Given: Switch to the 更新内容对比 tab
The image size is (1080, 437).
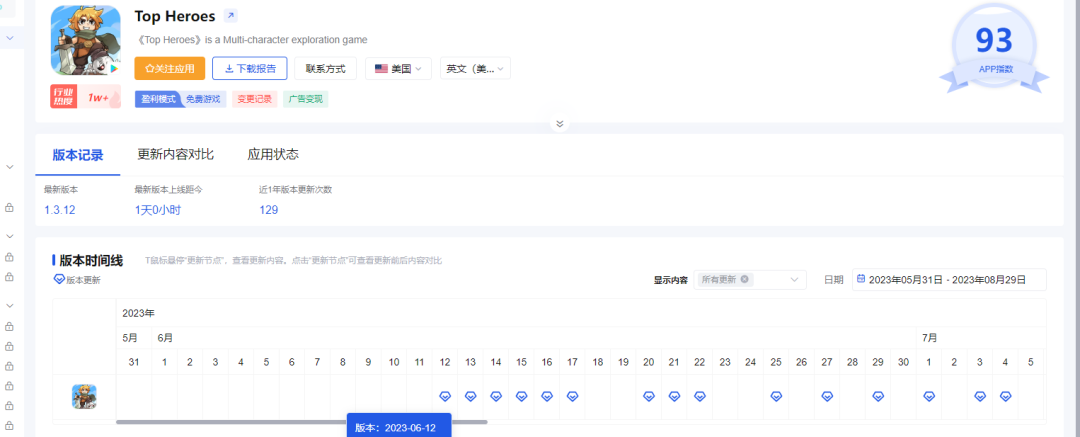Looking at the screenshot, I should (x=176, y=154).
